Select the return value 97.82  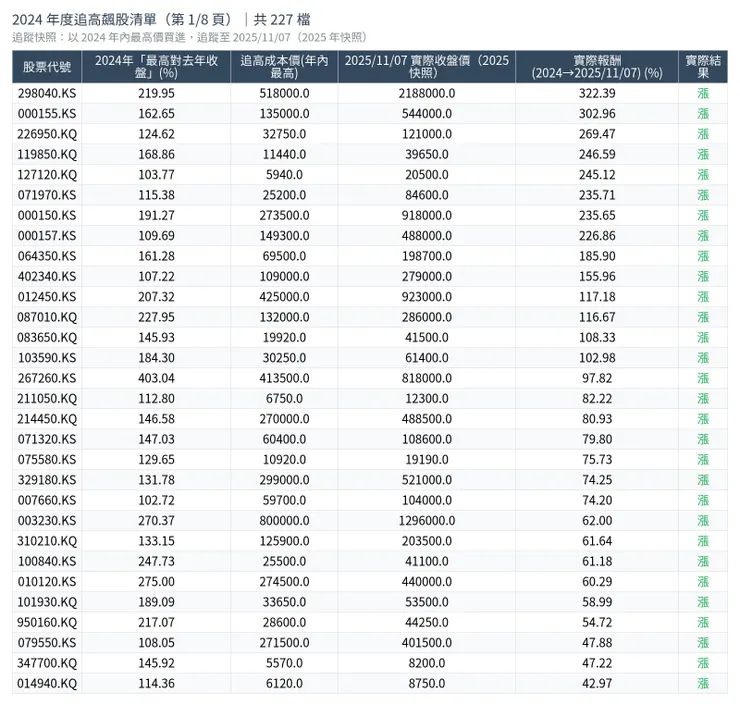597,378
